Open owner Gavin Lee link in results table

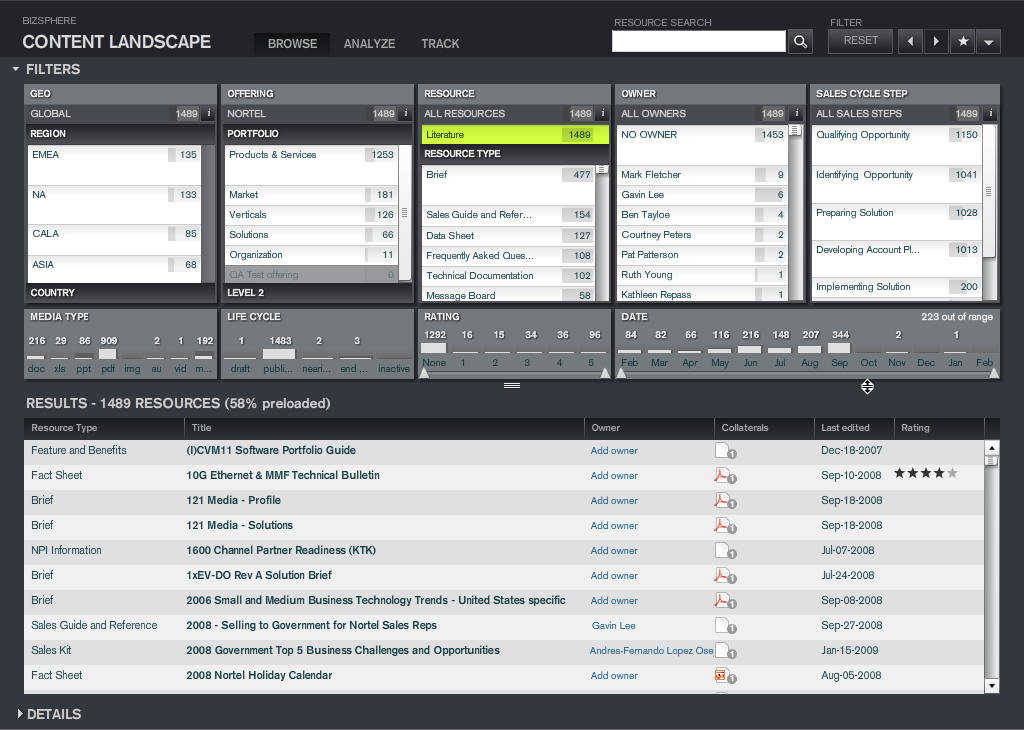(613, 626)
